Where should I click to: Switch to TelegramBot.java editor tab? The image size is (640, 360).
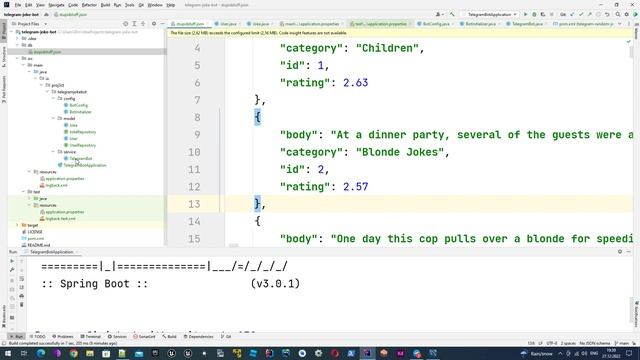click(x=527, y=24)
